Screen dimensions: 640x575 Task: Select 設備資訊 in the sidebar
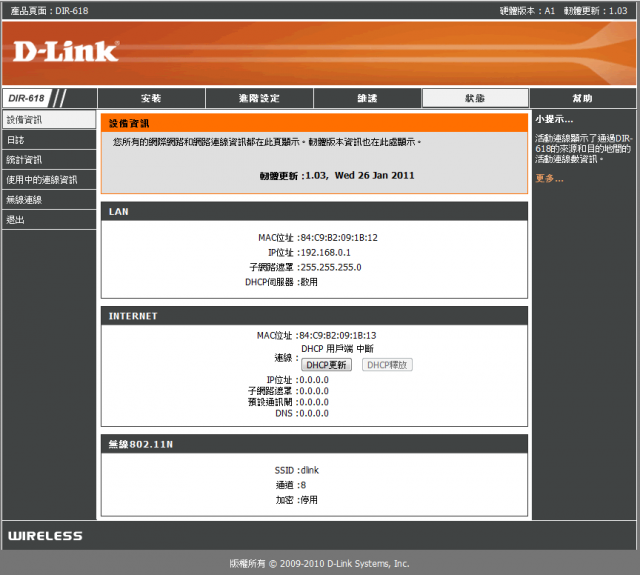(x=49, y=120)
